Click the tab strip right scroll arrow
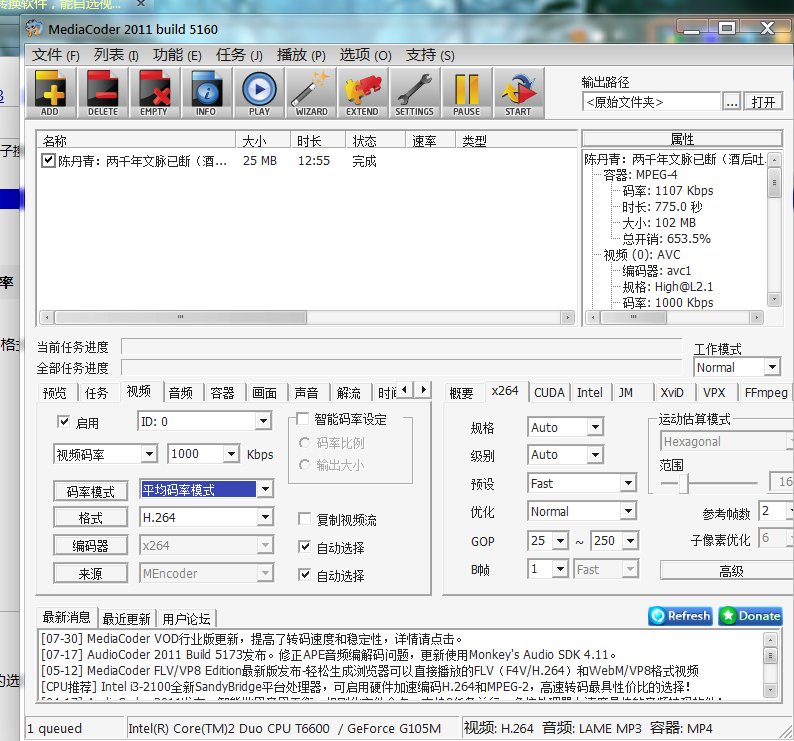This screenshot has width=794, height=741. pos(423,389)
